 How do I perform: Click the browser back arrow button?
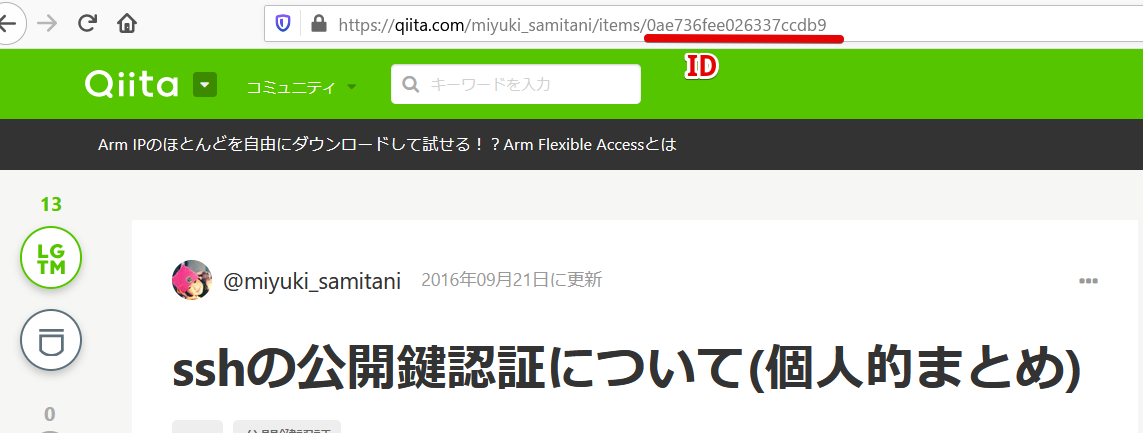[x=9, y=24]
